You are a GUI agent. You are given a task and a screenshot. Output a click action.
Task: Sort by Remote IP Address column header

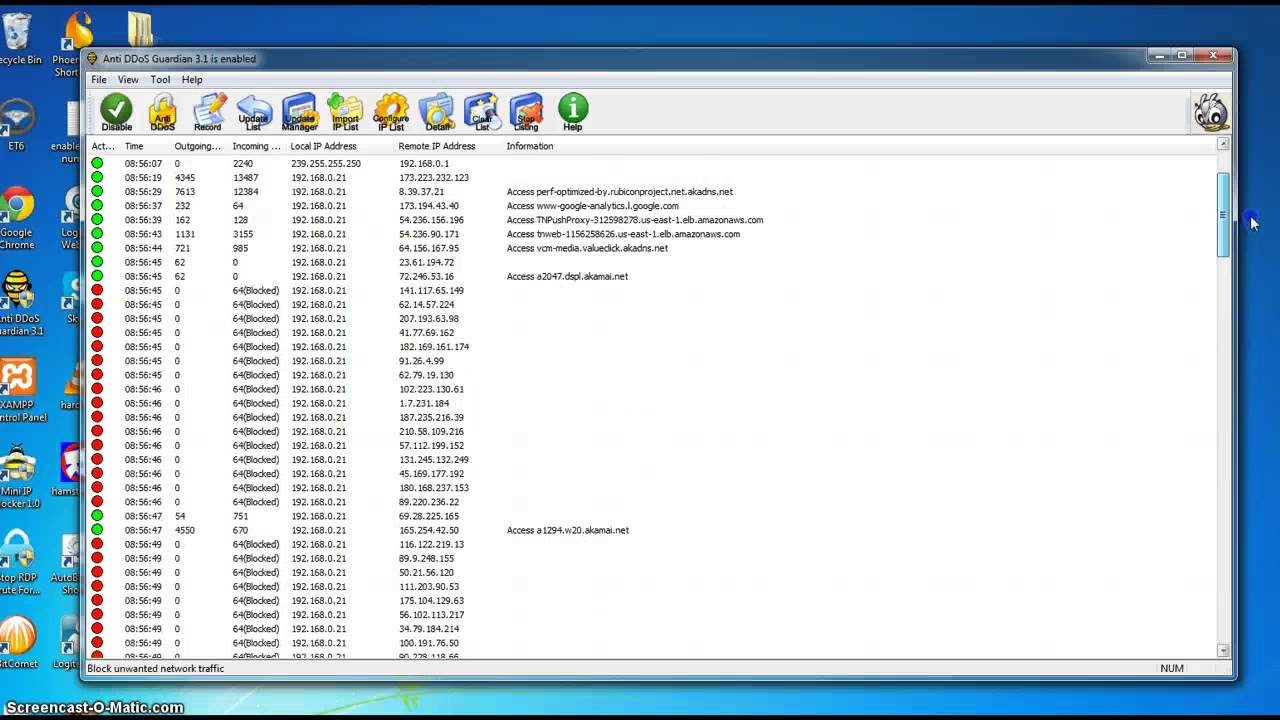click(x=448, y=146)
